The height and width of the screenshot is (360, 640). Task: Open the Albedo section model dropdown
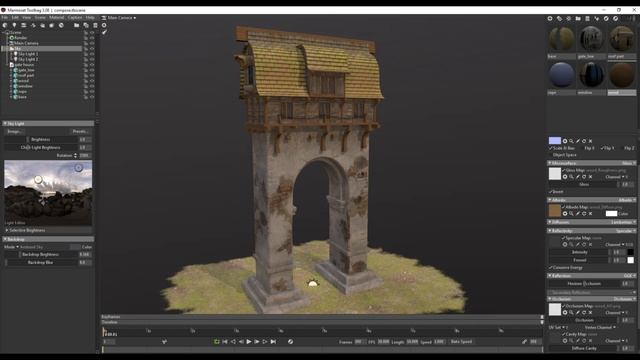click(627, 200)
